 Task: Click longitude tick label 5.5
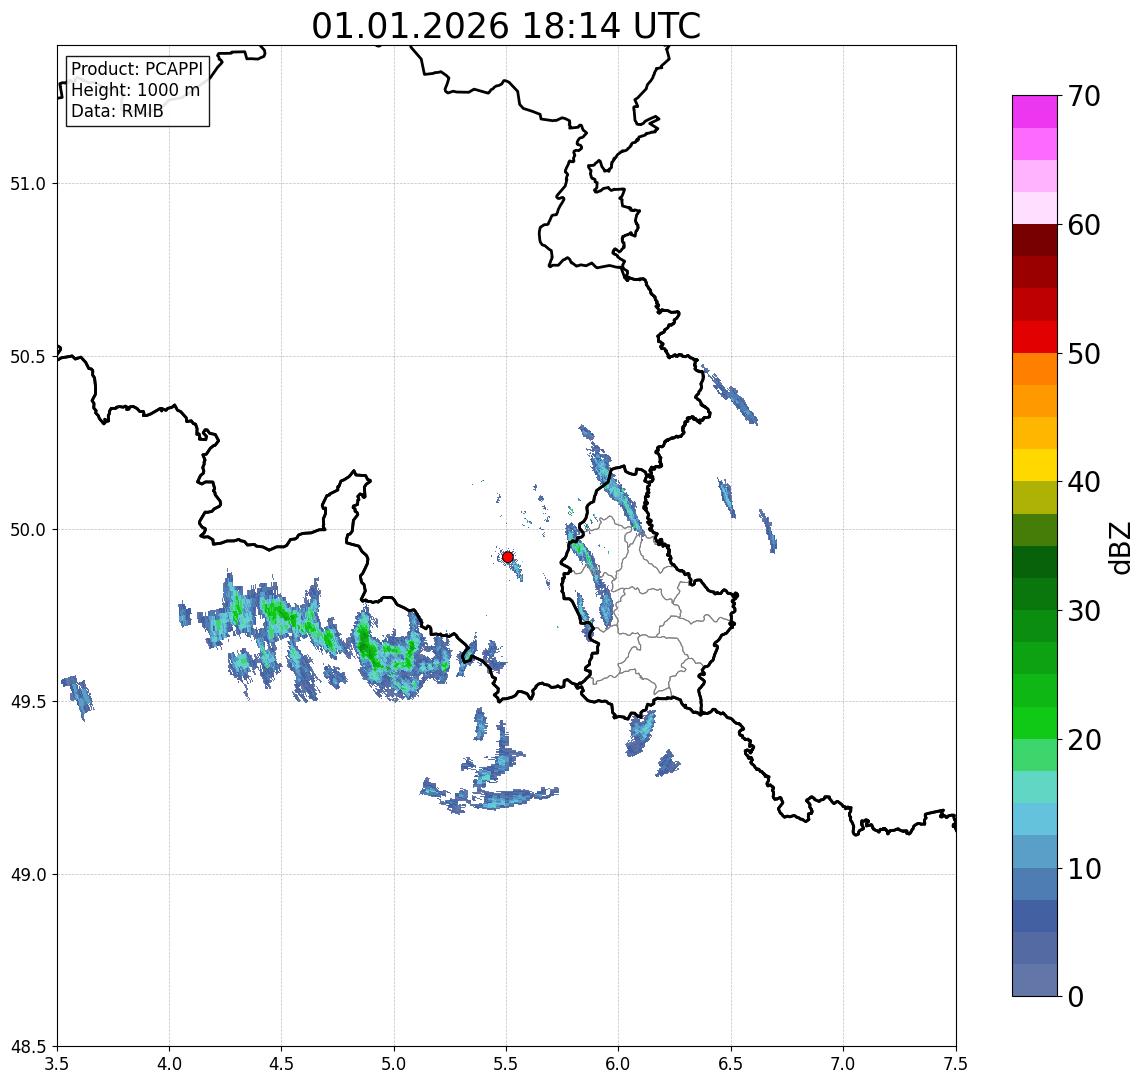click(507, 1063)
